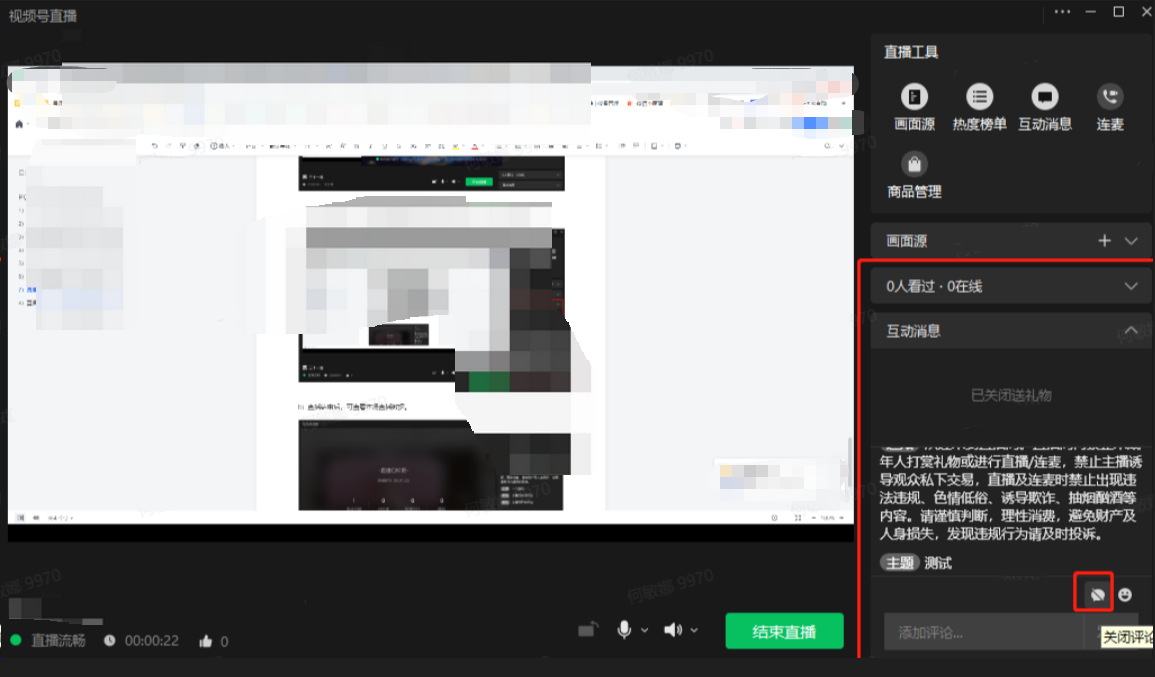Click the 直播工具 panel heading
Viewport: 1155px width, 677px height.
pyautogui.click(x=911, y=52)
